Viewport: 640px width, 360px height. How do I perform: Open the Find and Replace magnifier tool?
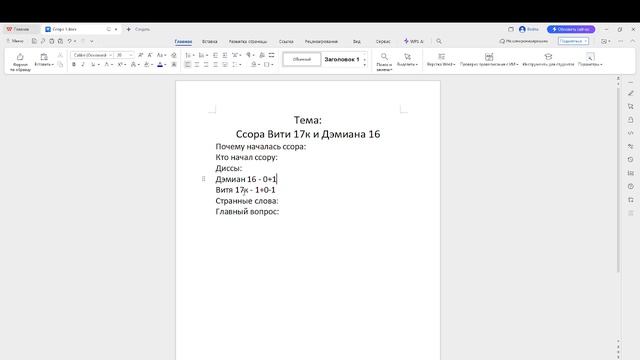384,57
